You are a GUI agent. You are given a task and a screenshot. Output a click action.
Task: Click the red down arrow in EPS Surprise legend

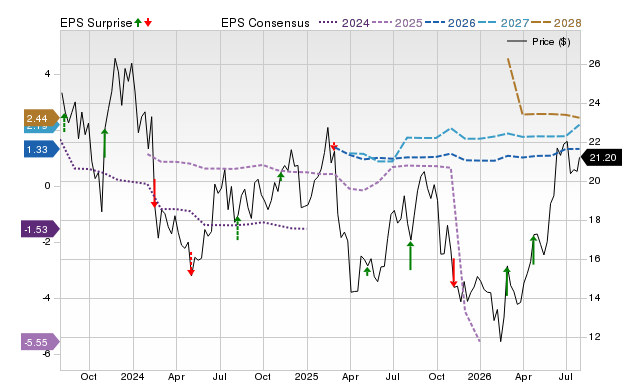tap(148, 22)
